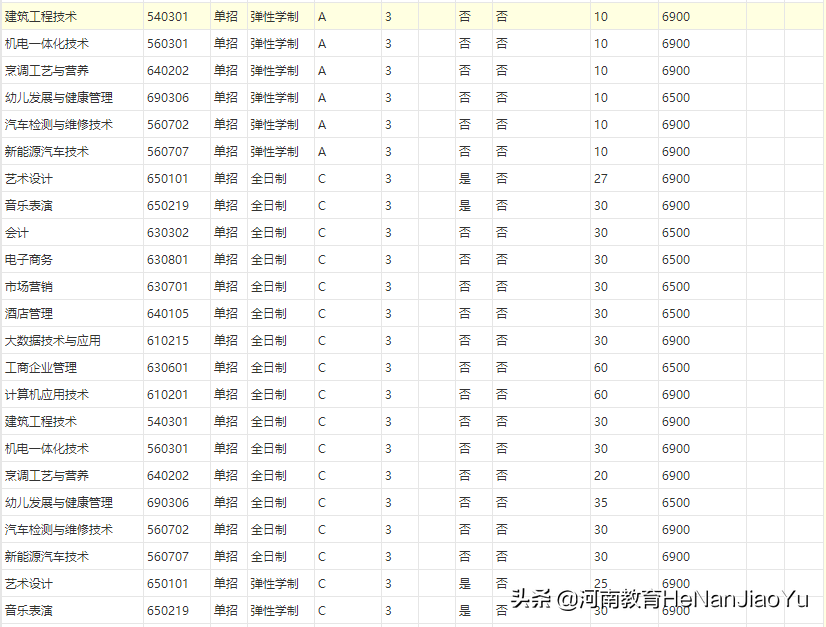Select the tuition 6500 cell for 会计
The height and width of the screenshot is (627, 826).
[x=676, y=232]
